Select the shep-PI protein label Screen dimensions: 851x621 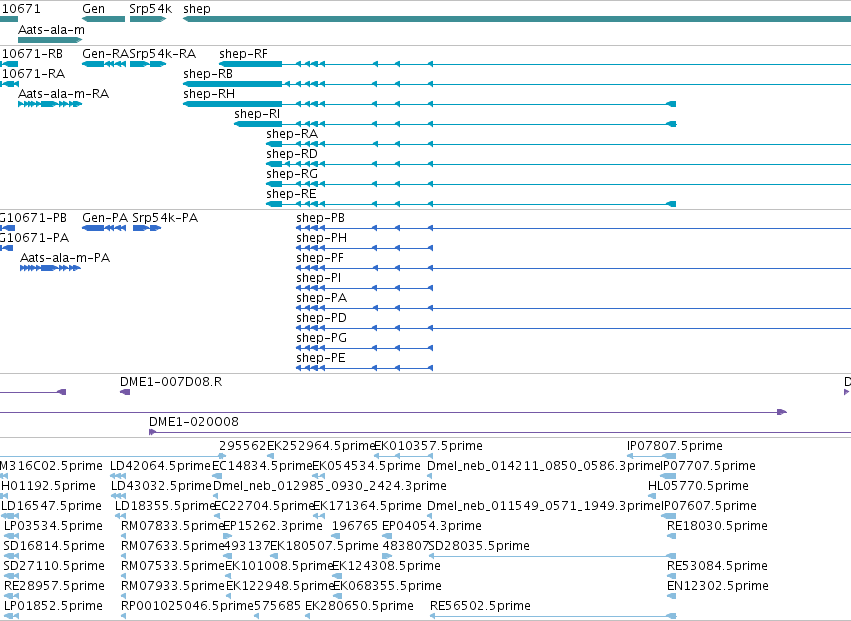[319, 278]
